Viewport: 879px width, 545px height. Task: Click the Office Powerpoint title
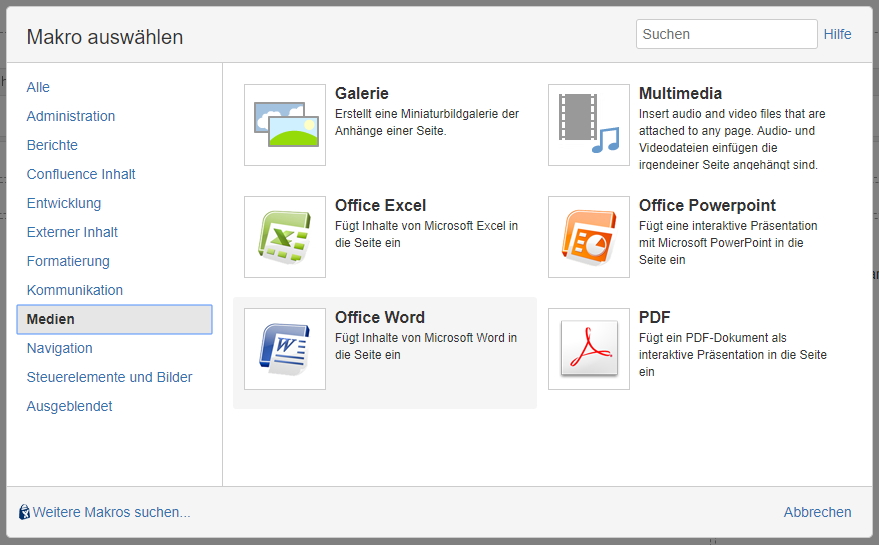click(707, 205)
